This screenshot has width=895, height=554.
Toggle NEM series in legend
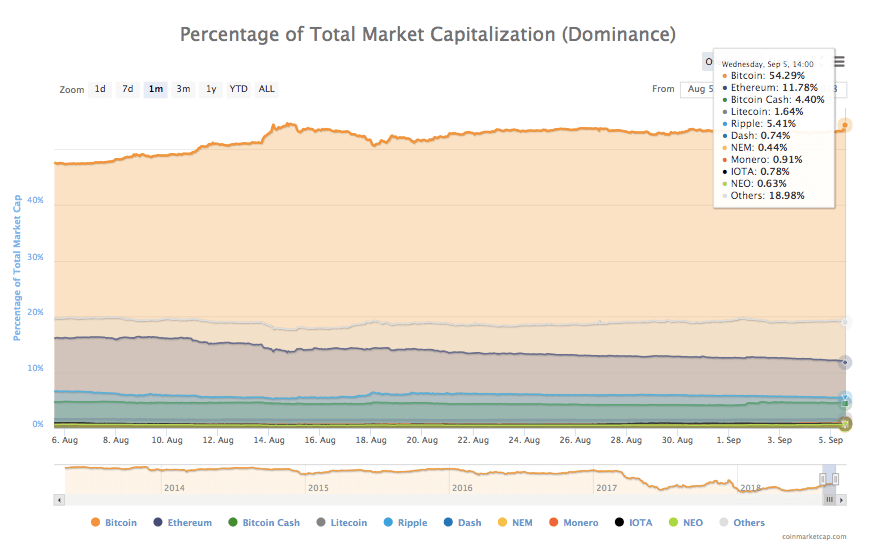point(515,523)
